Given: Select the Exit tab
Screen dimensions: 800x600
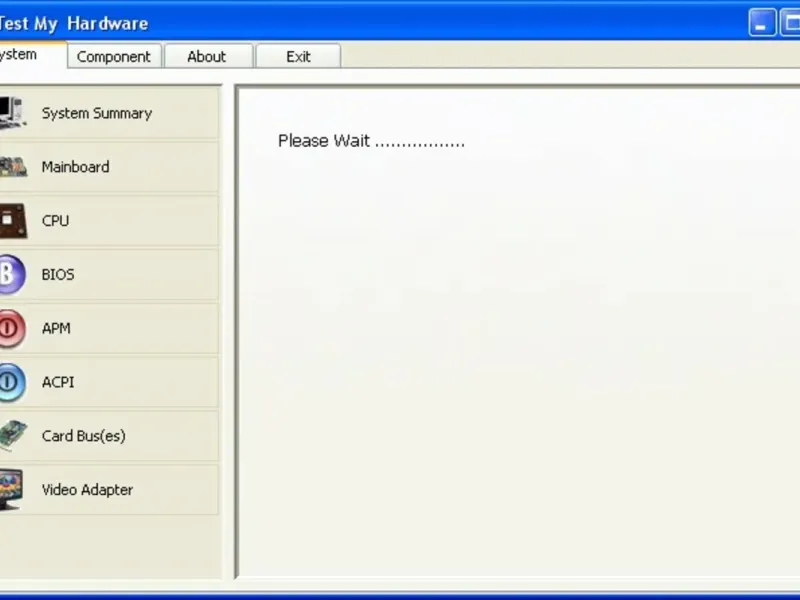Looking at the screenshot, I should pyautogui.click(x=298, y=56).
